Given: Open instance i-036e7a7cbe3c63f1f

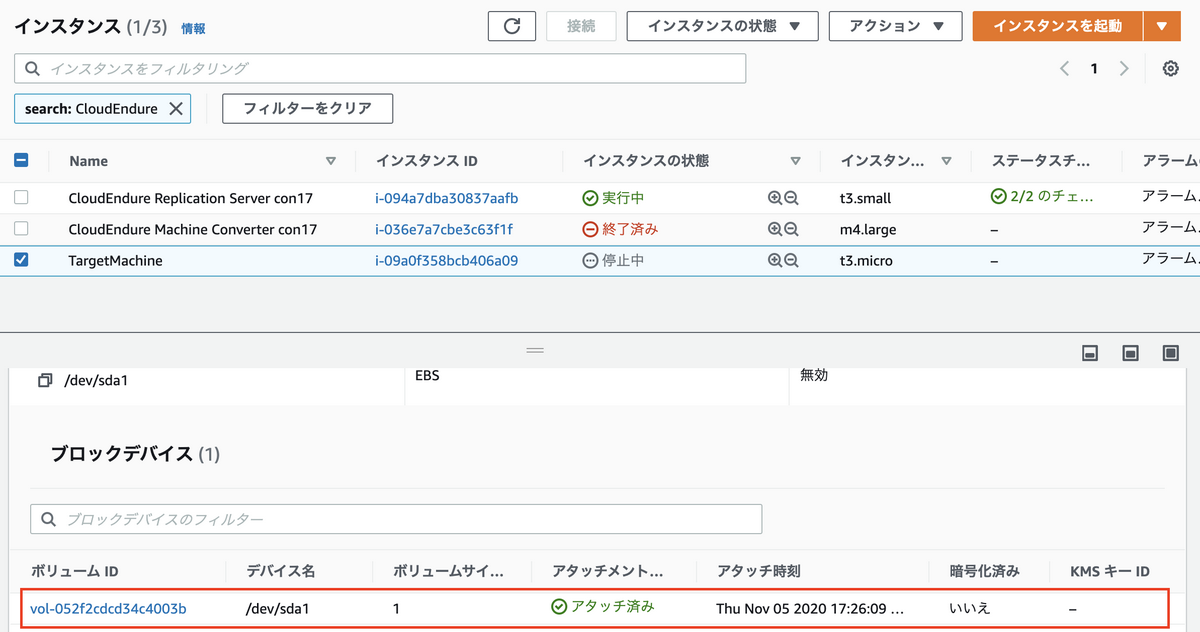Looking at the screenshot, I should coord(444,229).
